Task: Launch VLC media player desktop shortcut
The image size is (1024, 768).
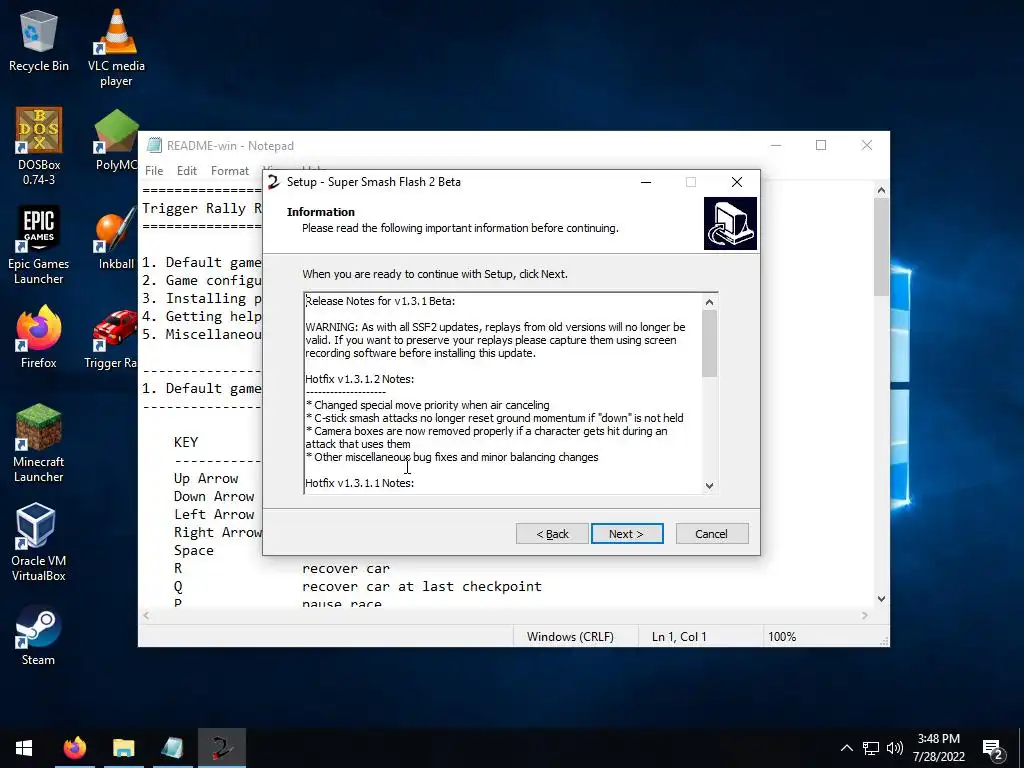Action: tap(116, 48)
